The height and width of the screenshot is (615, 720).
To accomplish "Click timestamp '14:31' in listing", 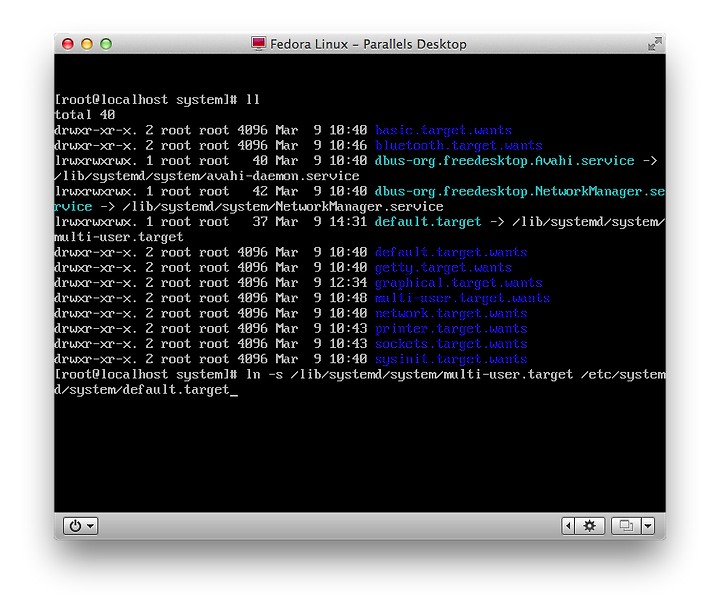I will [348, 222].
